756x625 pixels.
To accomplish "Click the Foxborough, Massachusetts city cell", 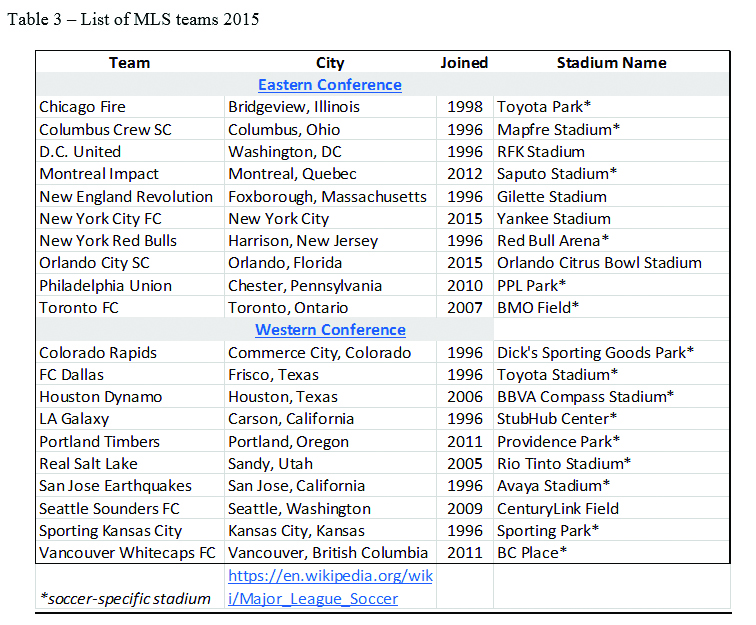I will coord(328,196).
